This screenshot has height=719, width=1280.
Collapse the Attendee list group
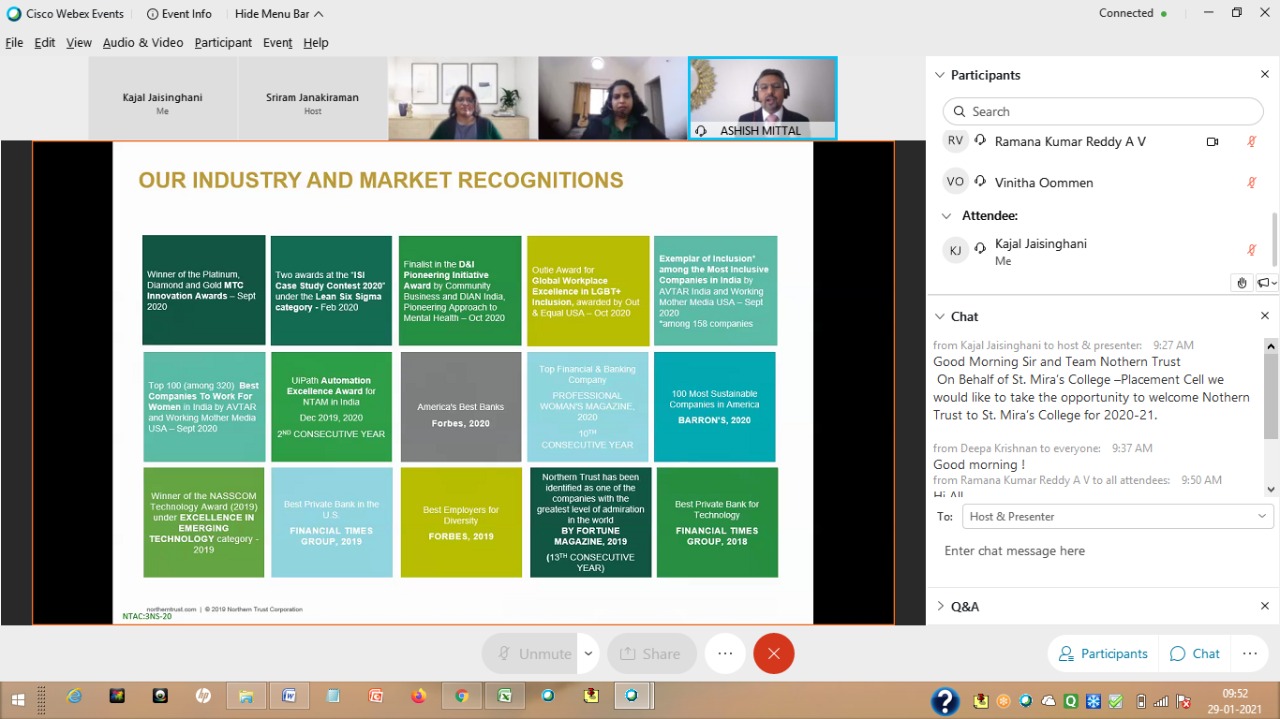click(946, 216)
